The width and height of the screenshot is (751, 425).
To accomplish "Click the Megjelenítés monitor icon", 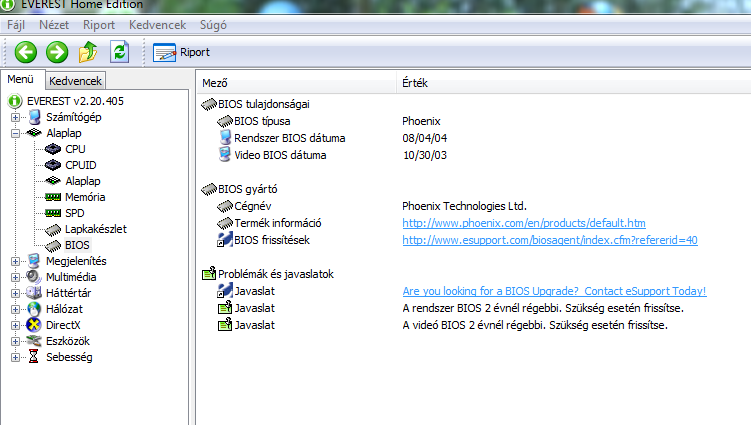I will pos(34,261).
